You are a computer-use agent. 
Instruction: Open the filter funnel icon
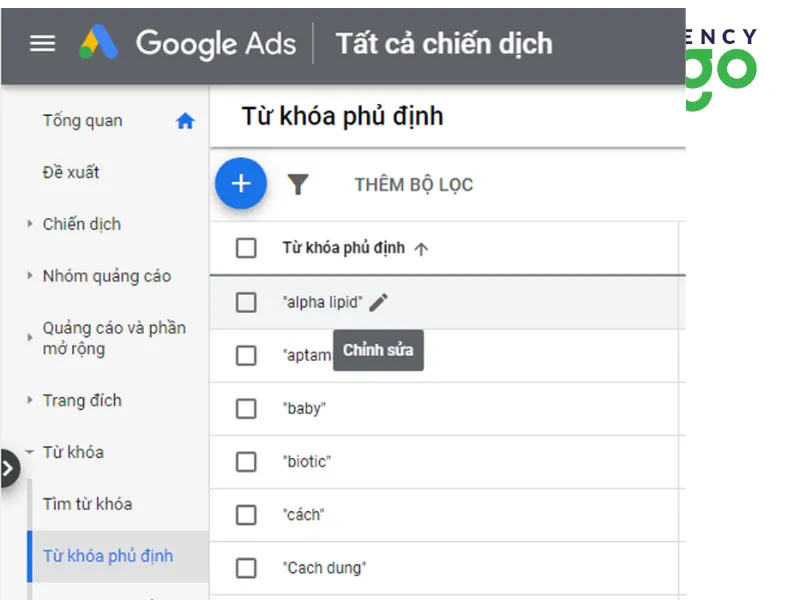299,184
